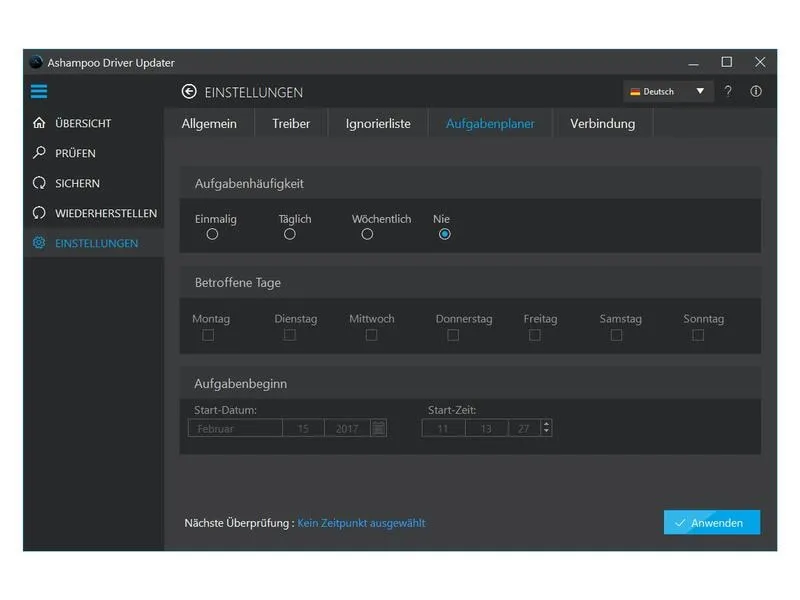The image size is (800, 600).
Task: Choose the Wöchentlich frequency option
Action: point(367,234)
